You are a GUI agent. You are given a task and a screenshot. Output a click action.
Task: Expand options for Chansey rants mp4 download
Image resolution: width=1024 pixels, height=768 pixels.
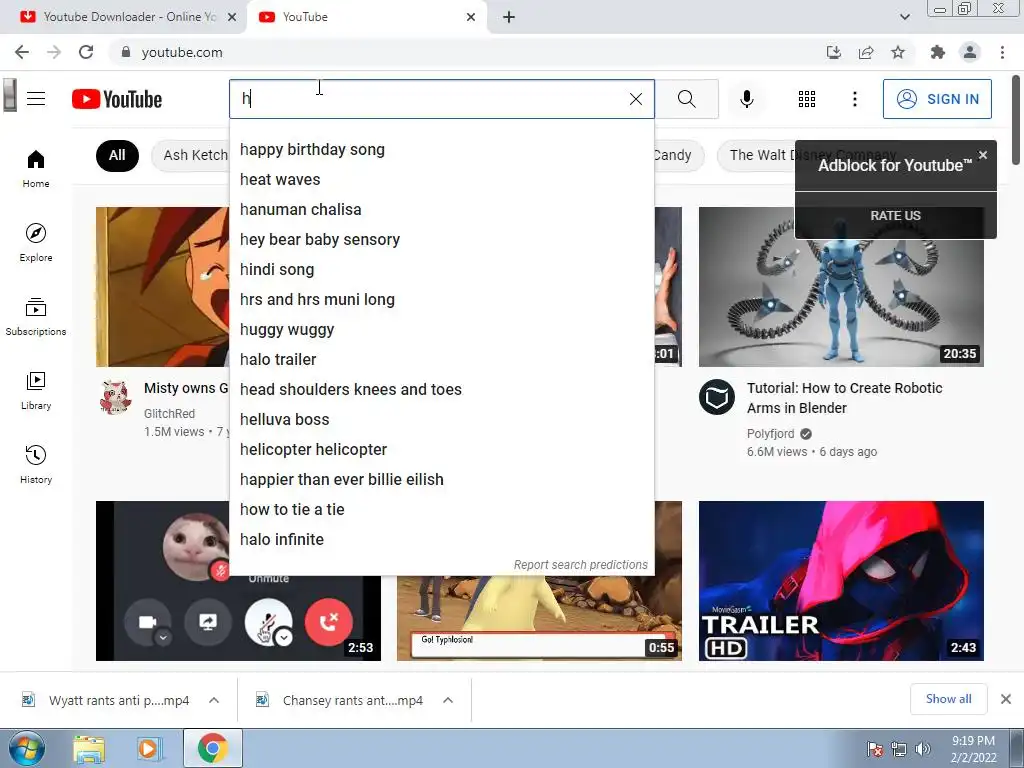[x=448, y=700]
